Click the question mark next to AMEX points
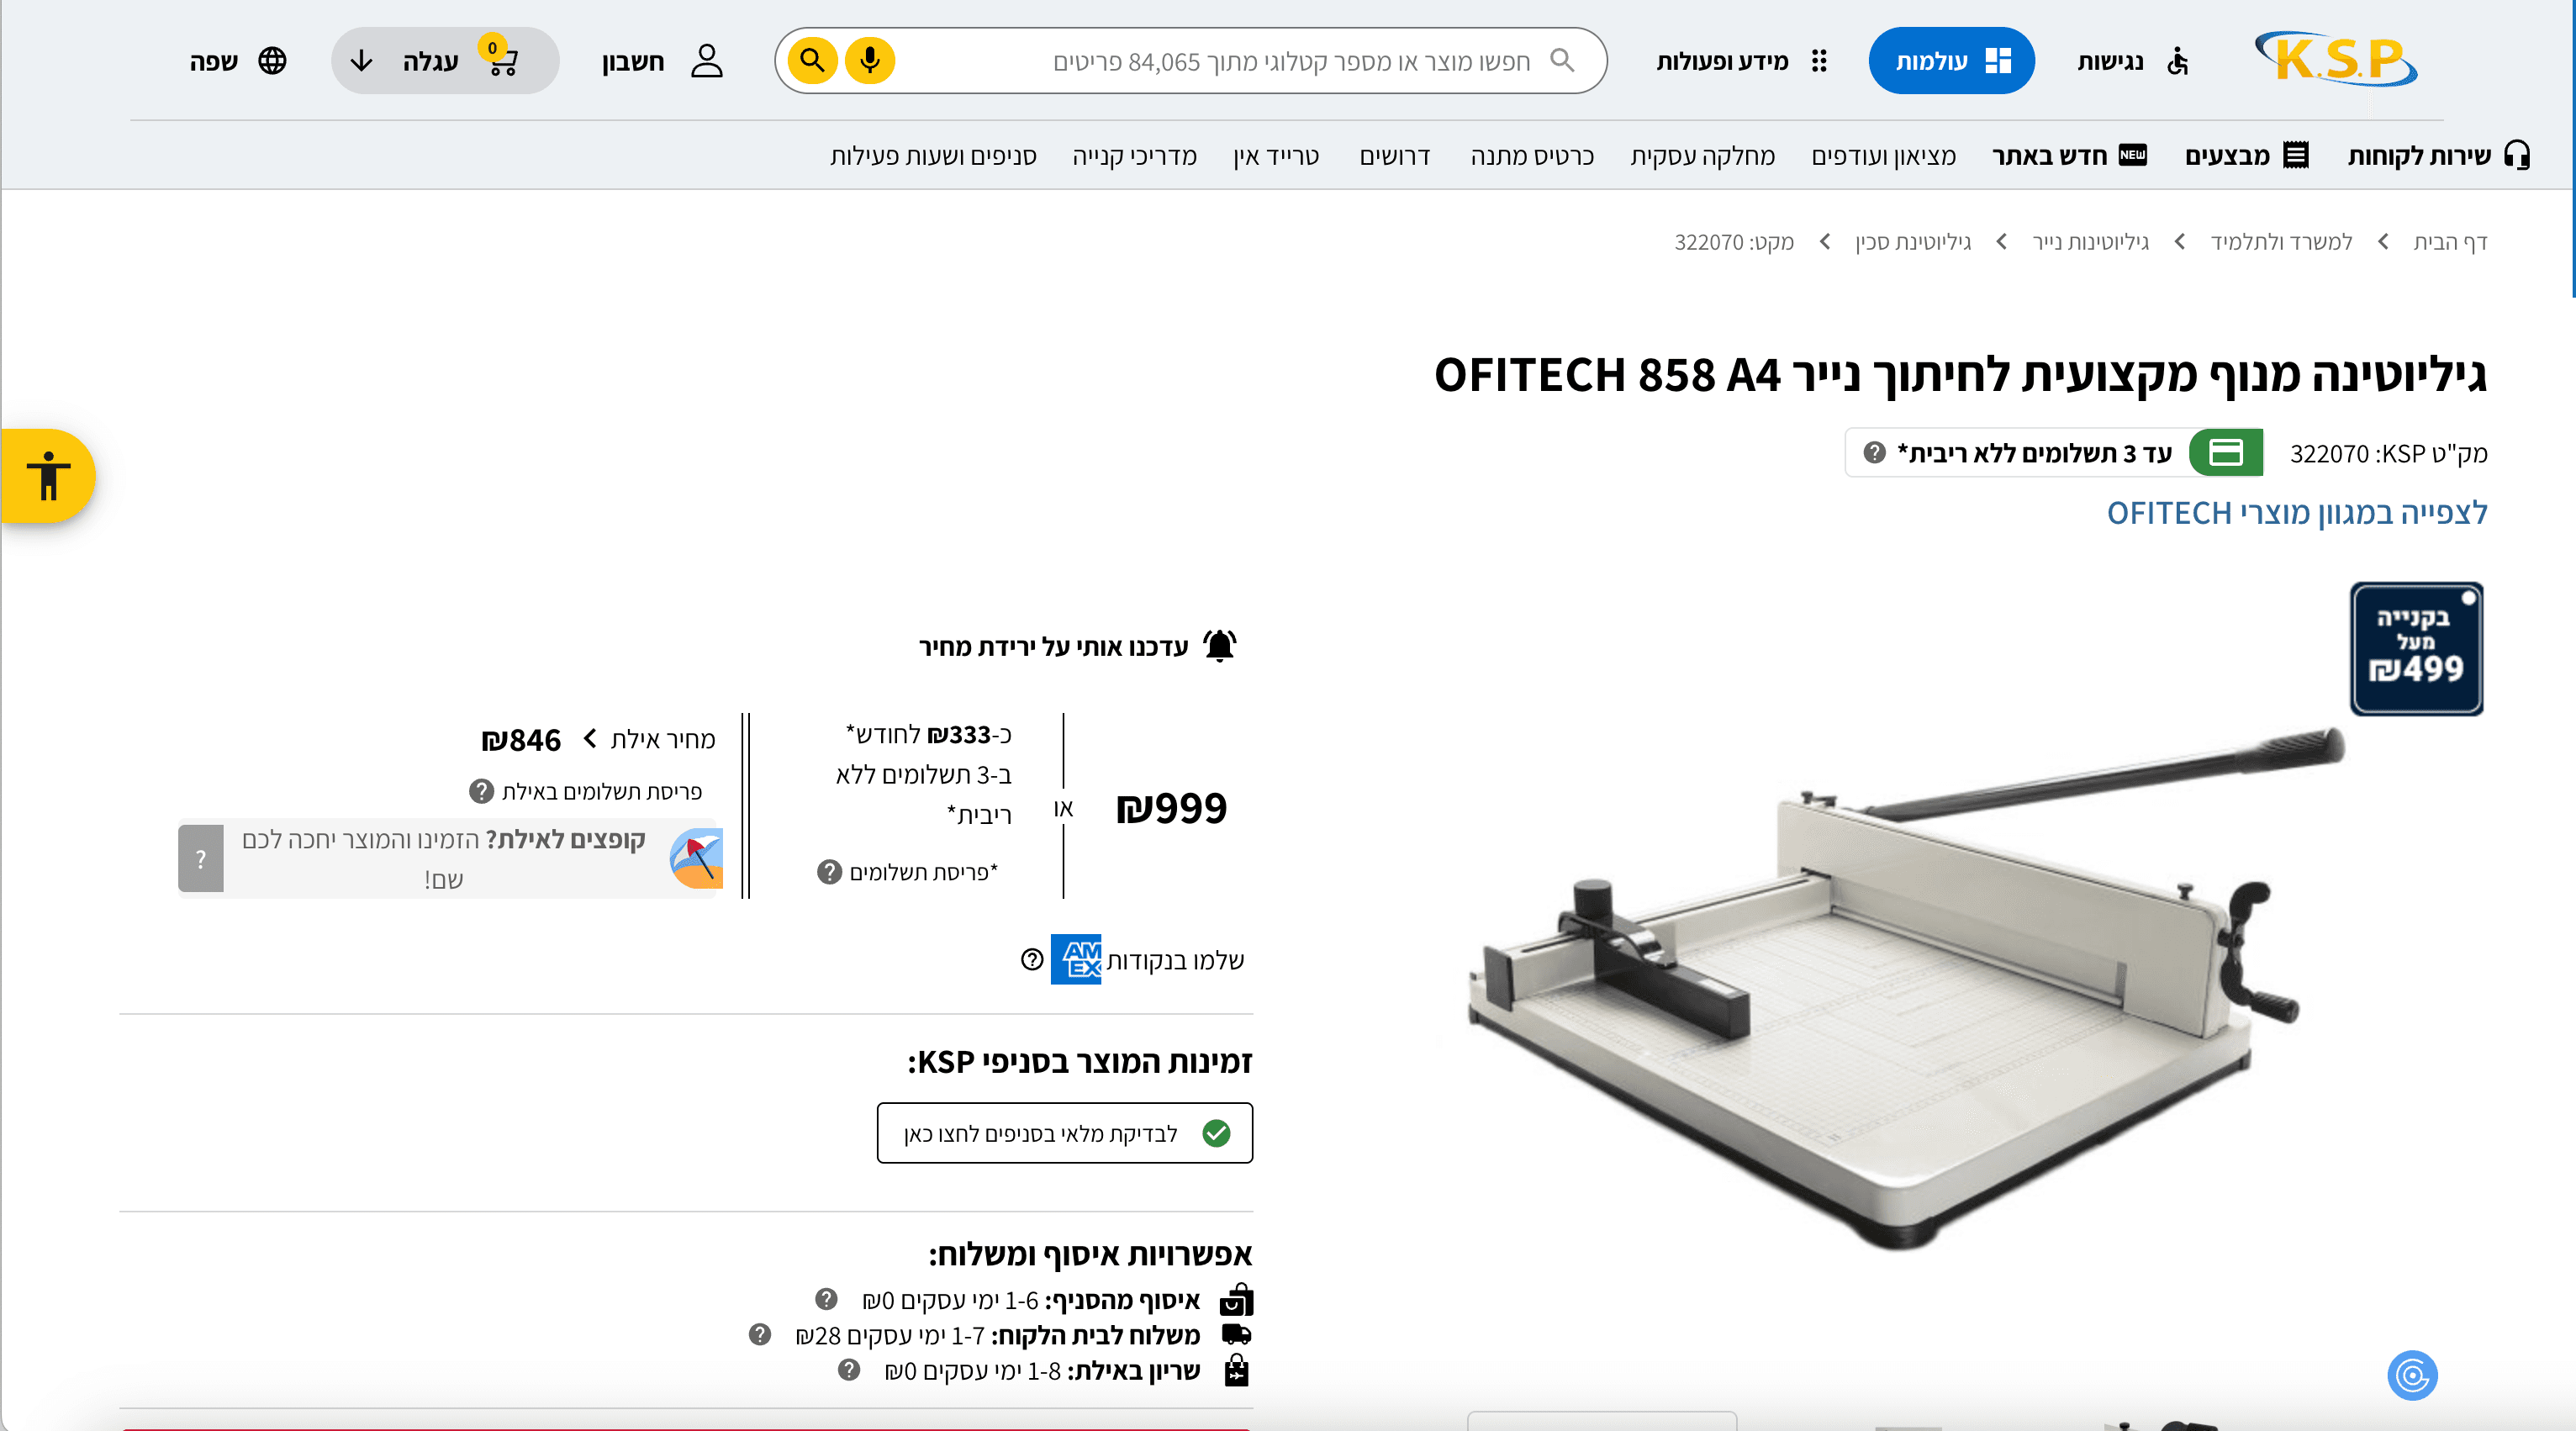The image size is (2576, 1431). click(x=1032, y=960)
